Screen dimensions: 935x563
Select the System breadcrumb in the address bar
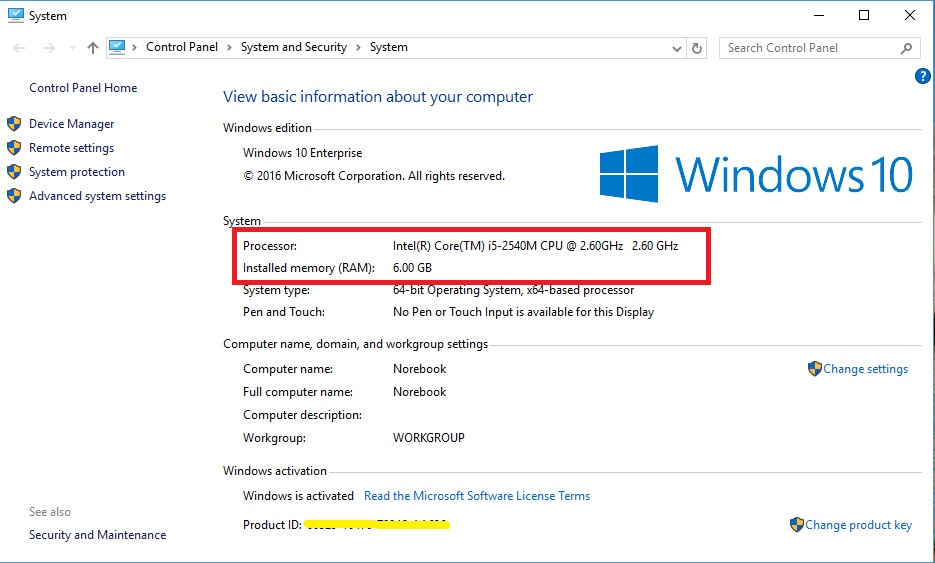(x=389, y=47)
